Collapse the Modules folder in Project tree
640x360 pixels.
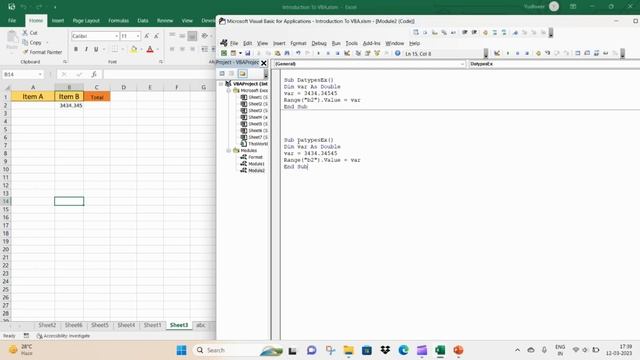[229, 151]
